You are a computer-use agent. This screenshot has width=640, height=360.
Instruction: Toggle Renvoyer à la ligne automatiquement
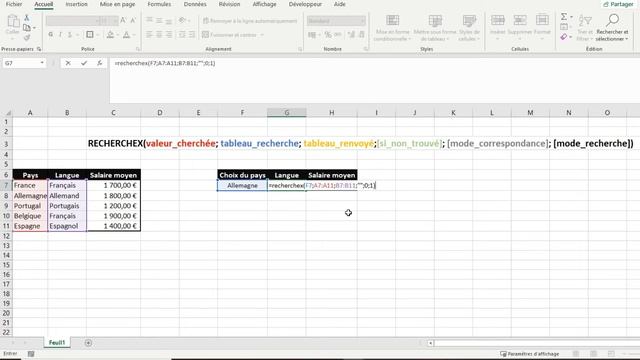[250, 21]
